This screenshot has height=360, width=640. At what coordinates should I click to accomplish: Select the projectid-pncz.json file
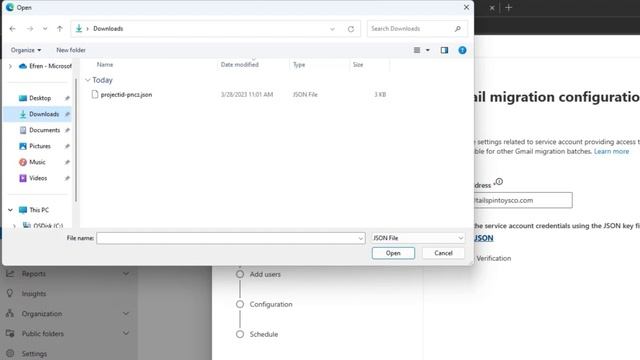pos(126,94)
